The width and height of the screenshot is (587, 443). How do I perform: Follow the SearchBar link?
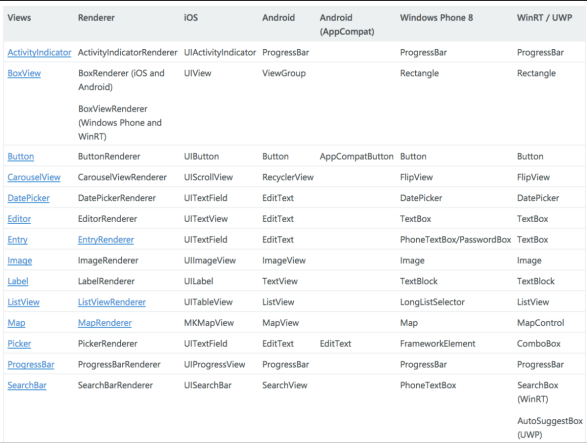point(27,385)
